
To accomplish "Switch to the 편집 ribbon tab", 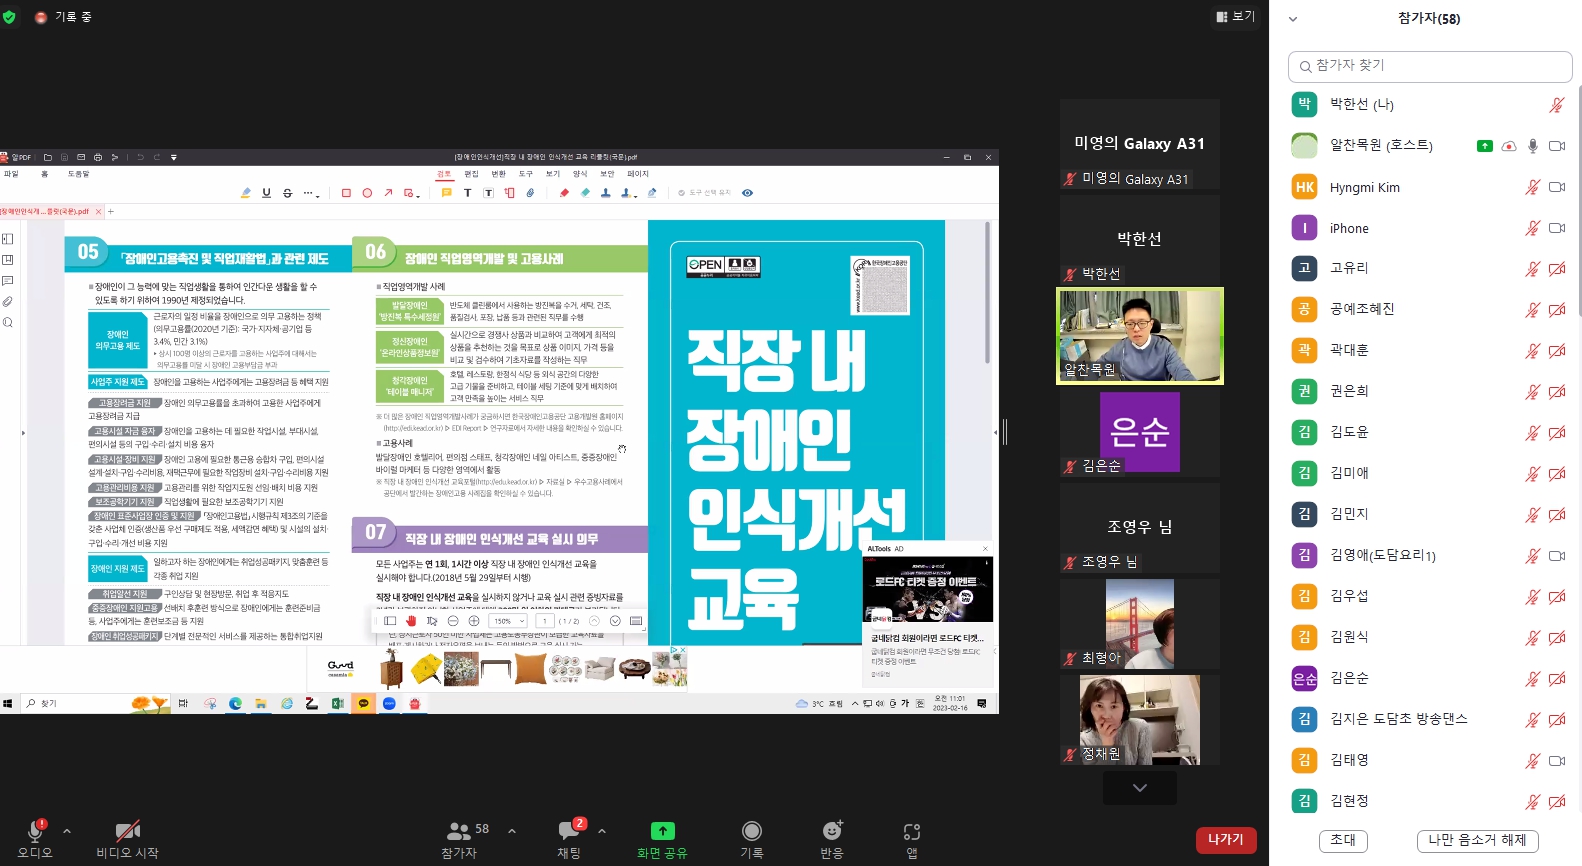I will tap(471, 174).
